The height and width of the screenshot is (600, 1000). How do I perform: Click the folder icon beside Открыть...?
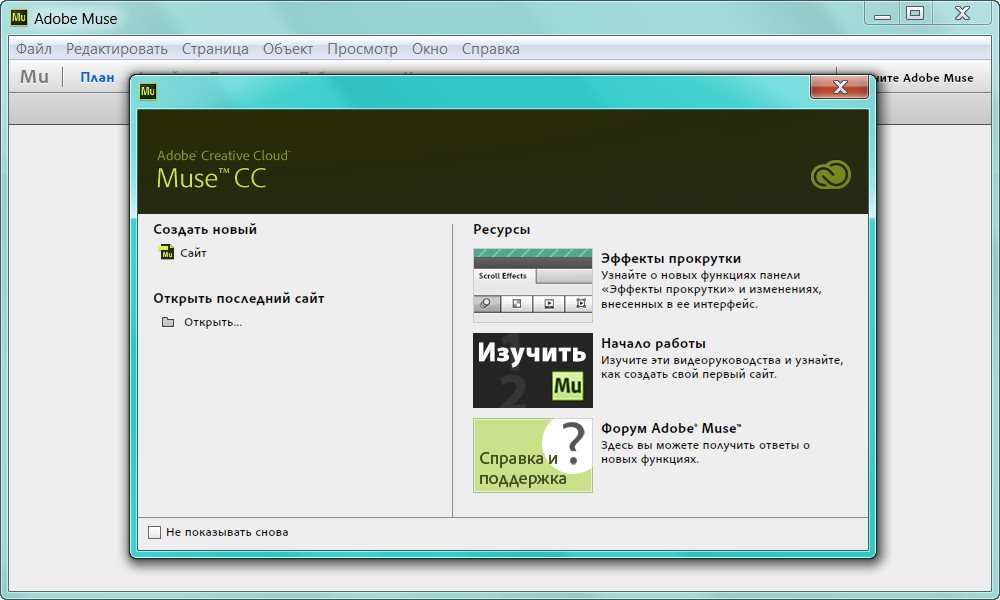(x=168, y=322)
